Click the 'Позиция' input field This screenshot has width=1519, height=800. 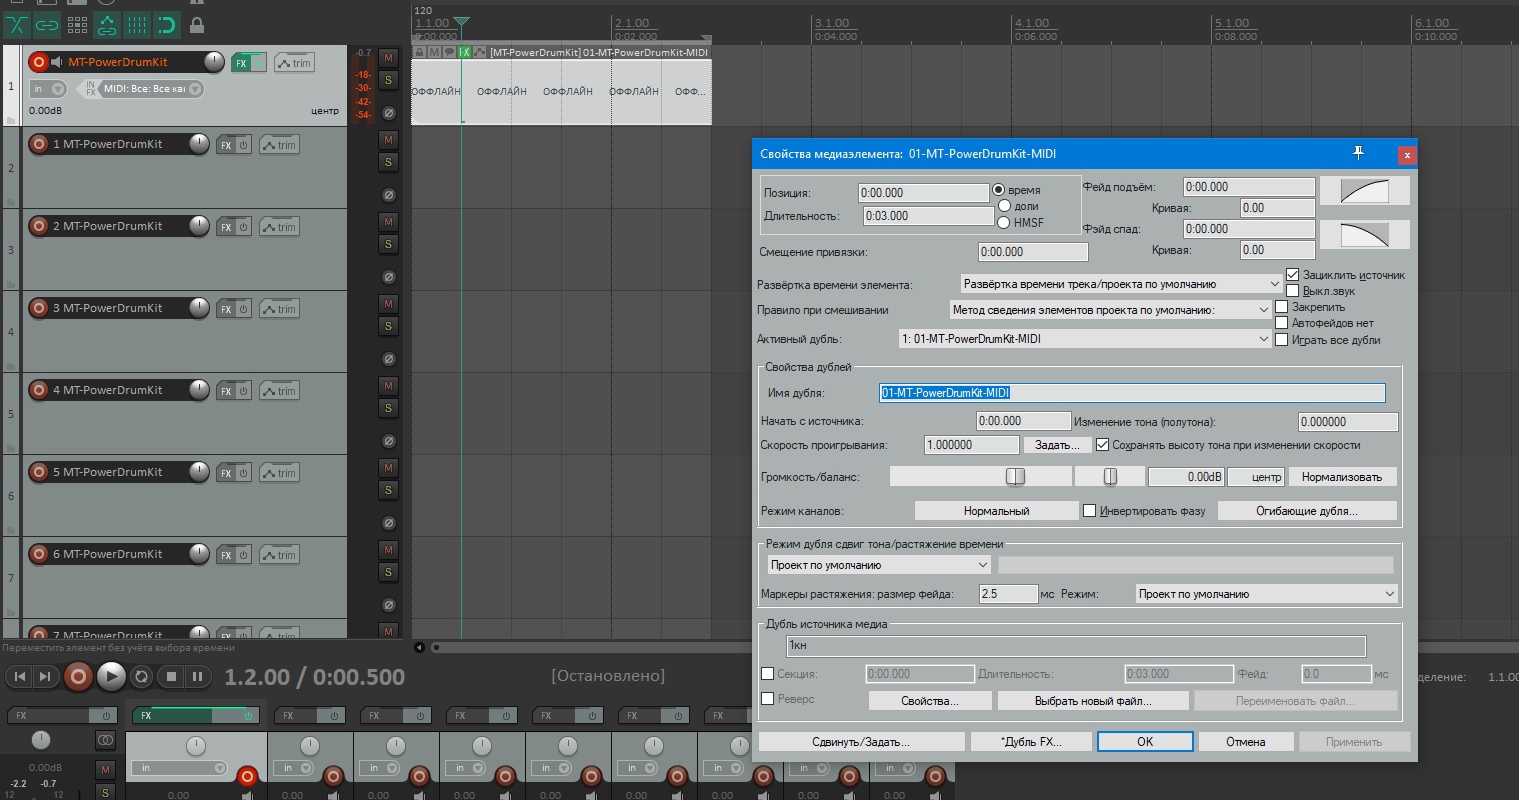pyautogui.click(x=924, y=193)
